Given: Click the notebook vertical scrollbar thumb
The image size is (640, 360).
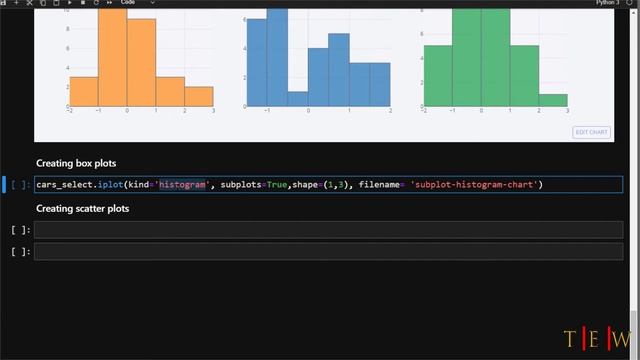Looking at the screenshot, I should click(x=633, y=335).
